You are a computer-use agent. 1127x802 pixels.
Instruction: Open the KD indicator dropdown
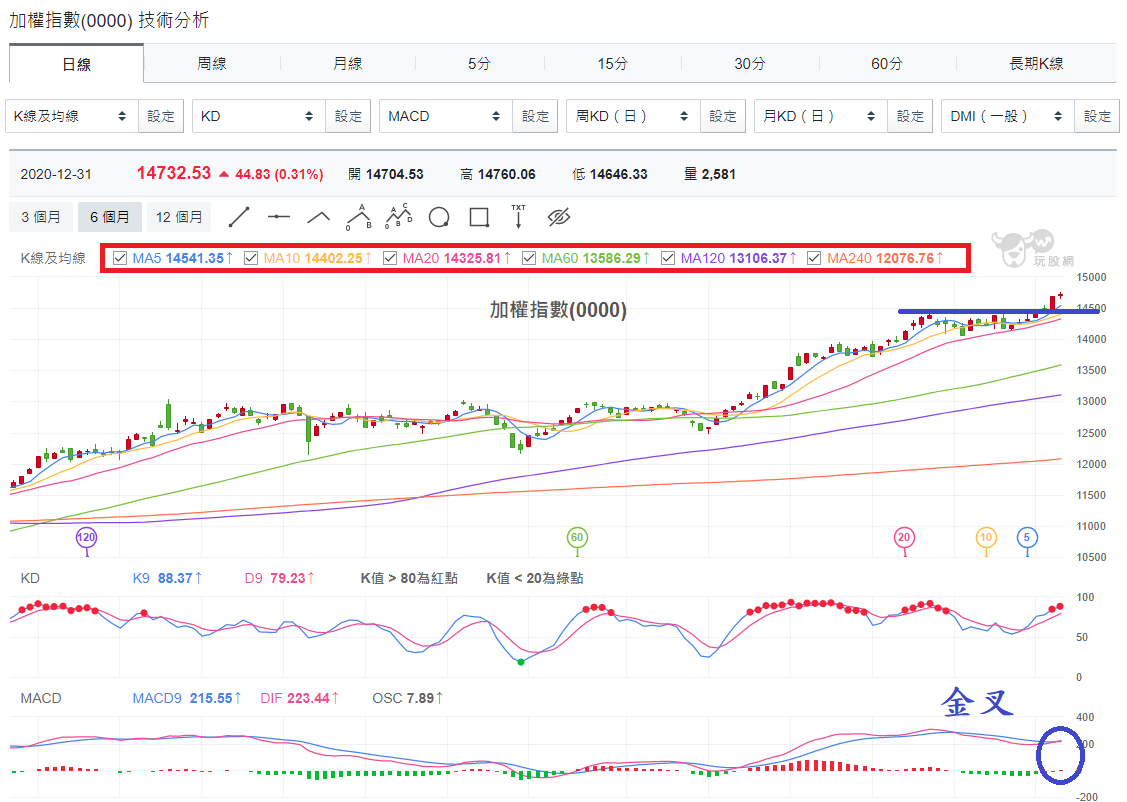click(259, 116)
